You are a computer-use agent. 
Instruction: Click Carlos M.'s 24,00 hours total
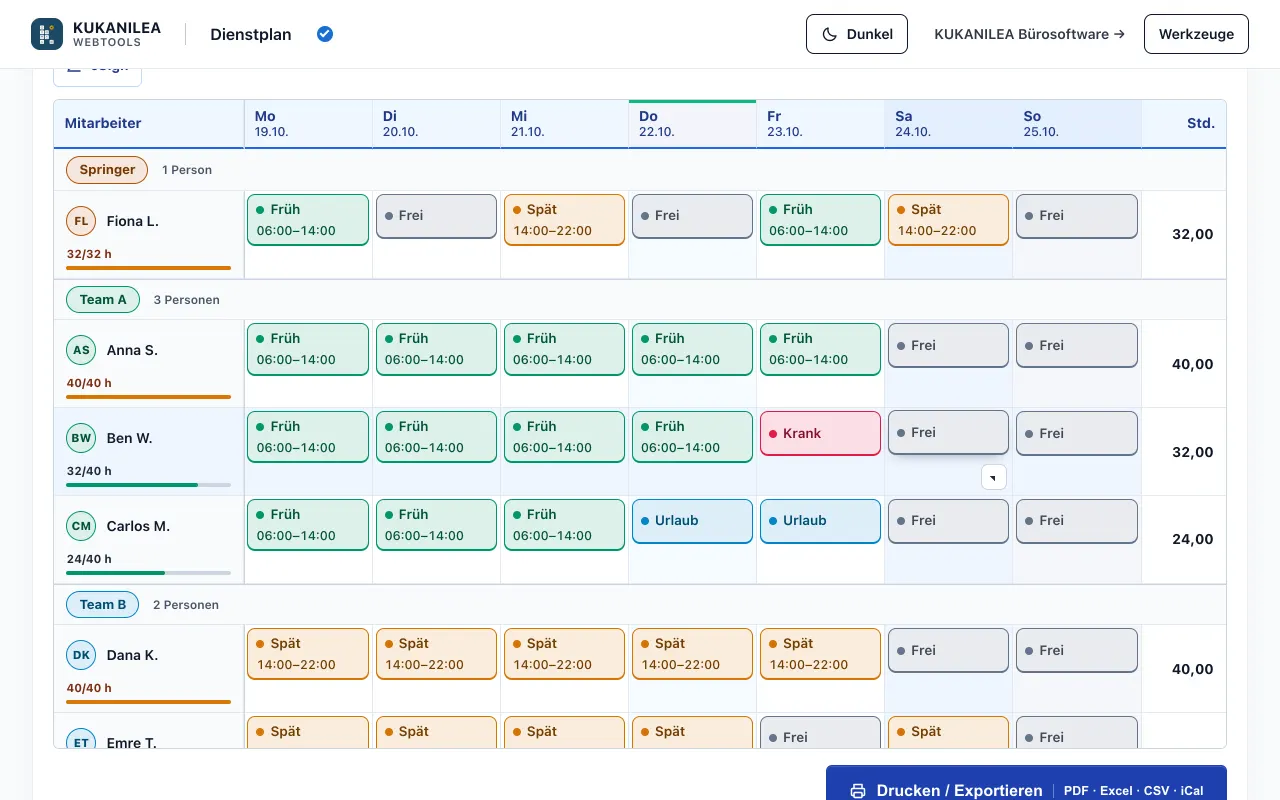1192,539
